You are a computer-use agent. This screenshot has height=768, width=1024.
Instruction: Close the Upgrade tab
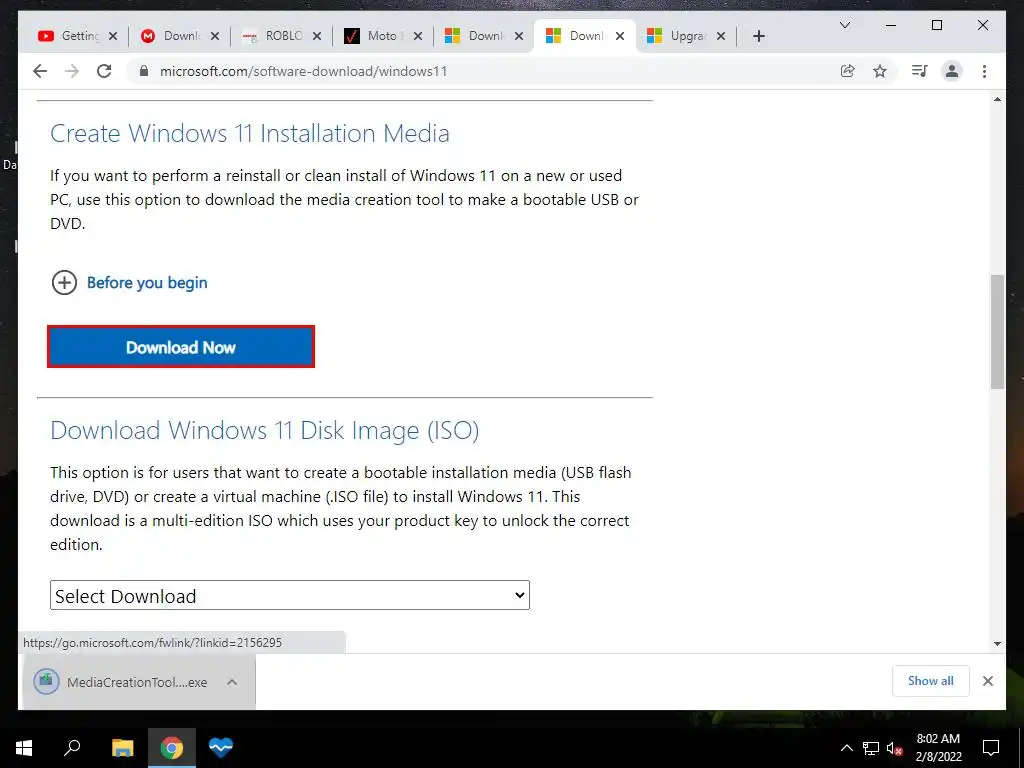click(x=721, y=36)
